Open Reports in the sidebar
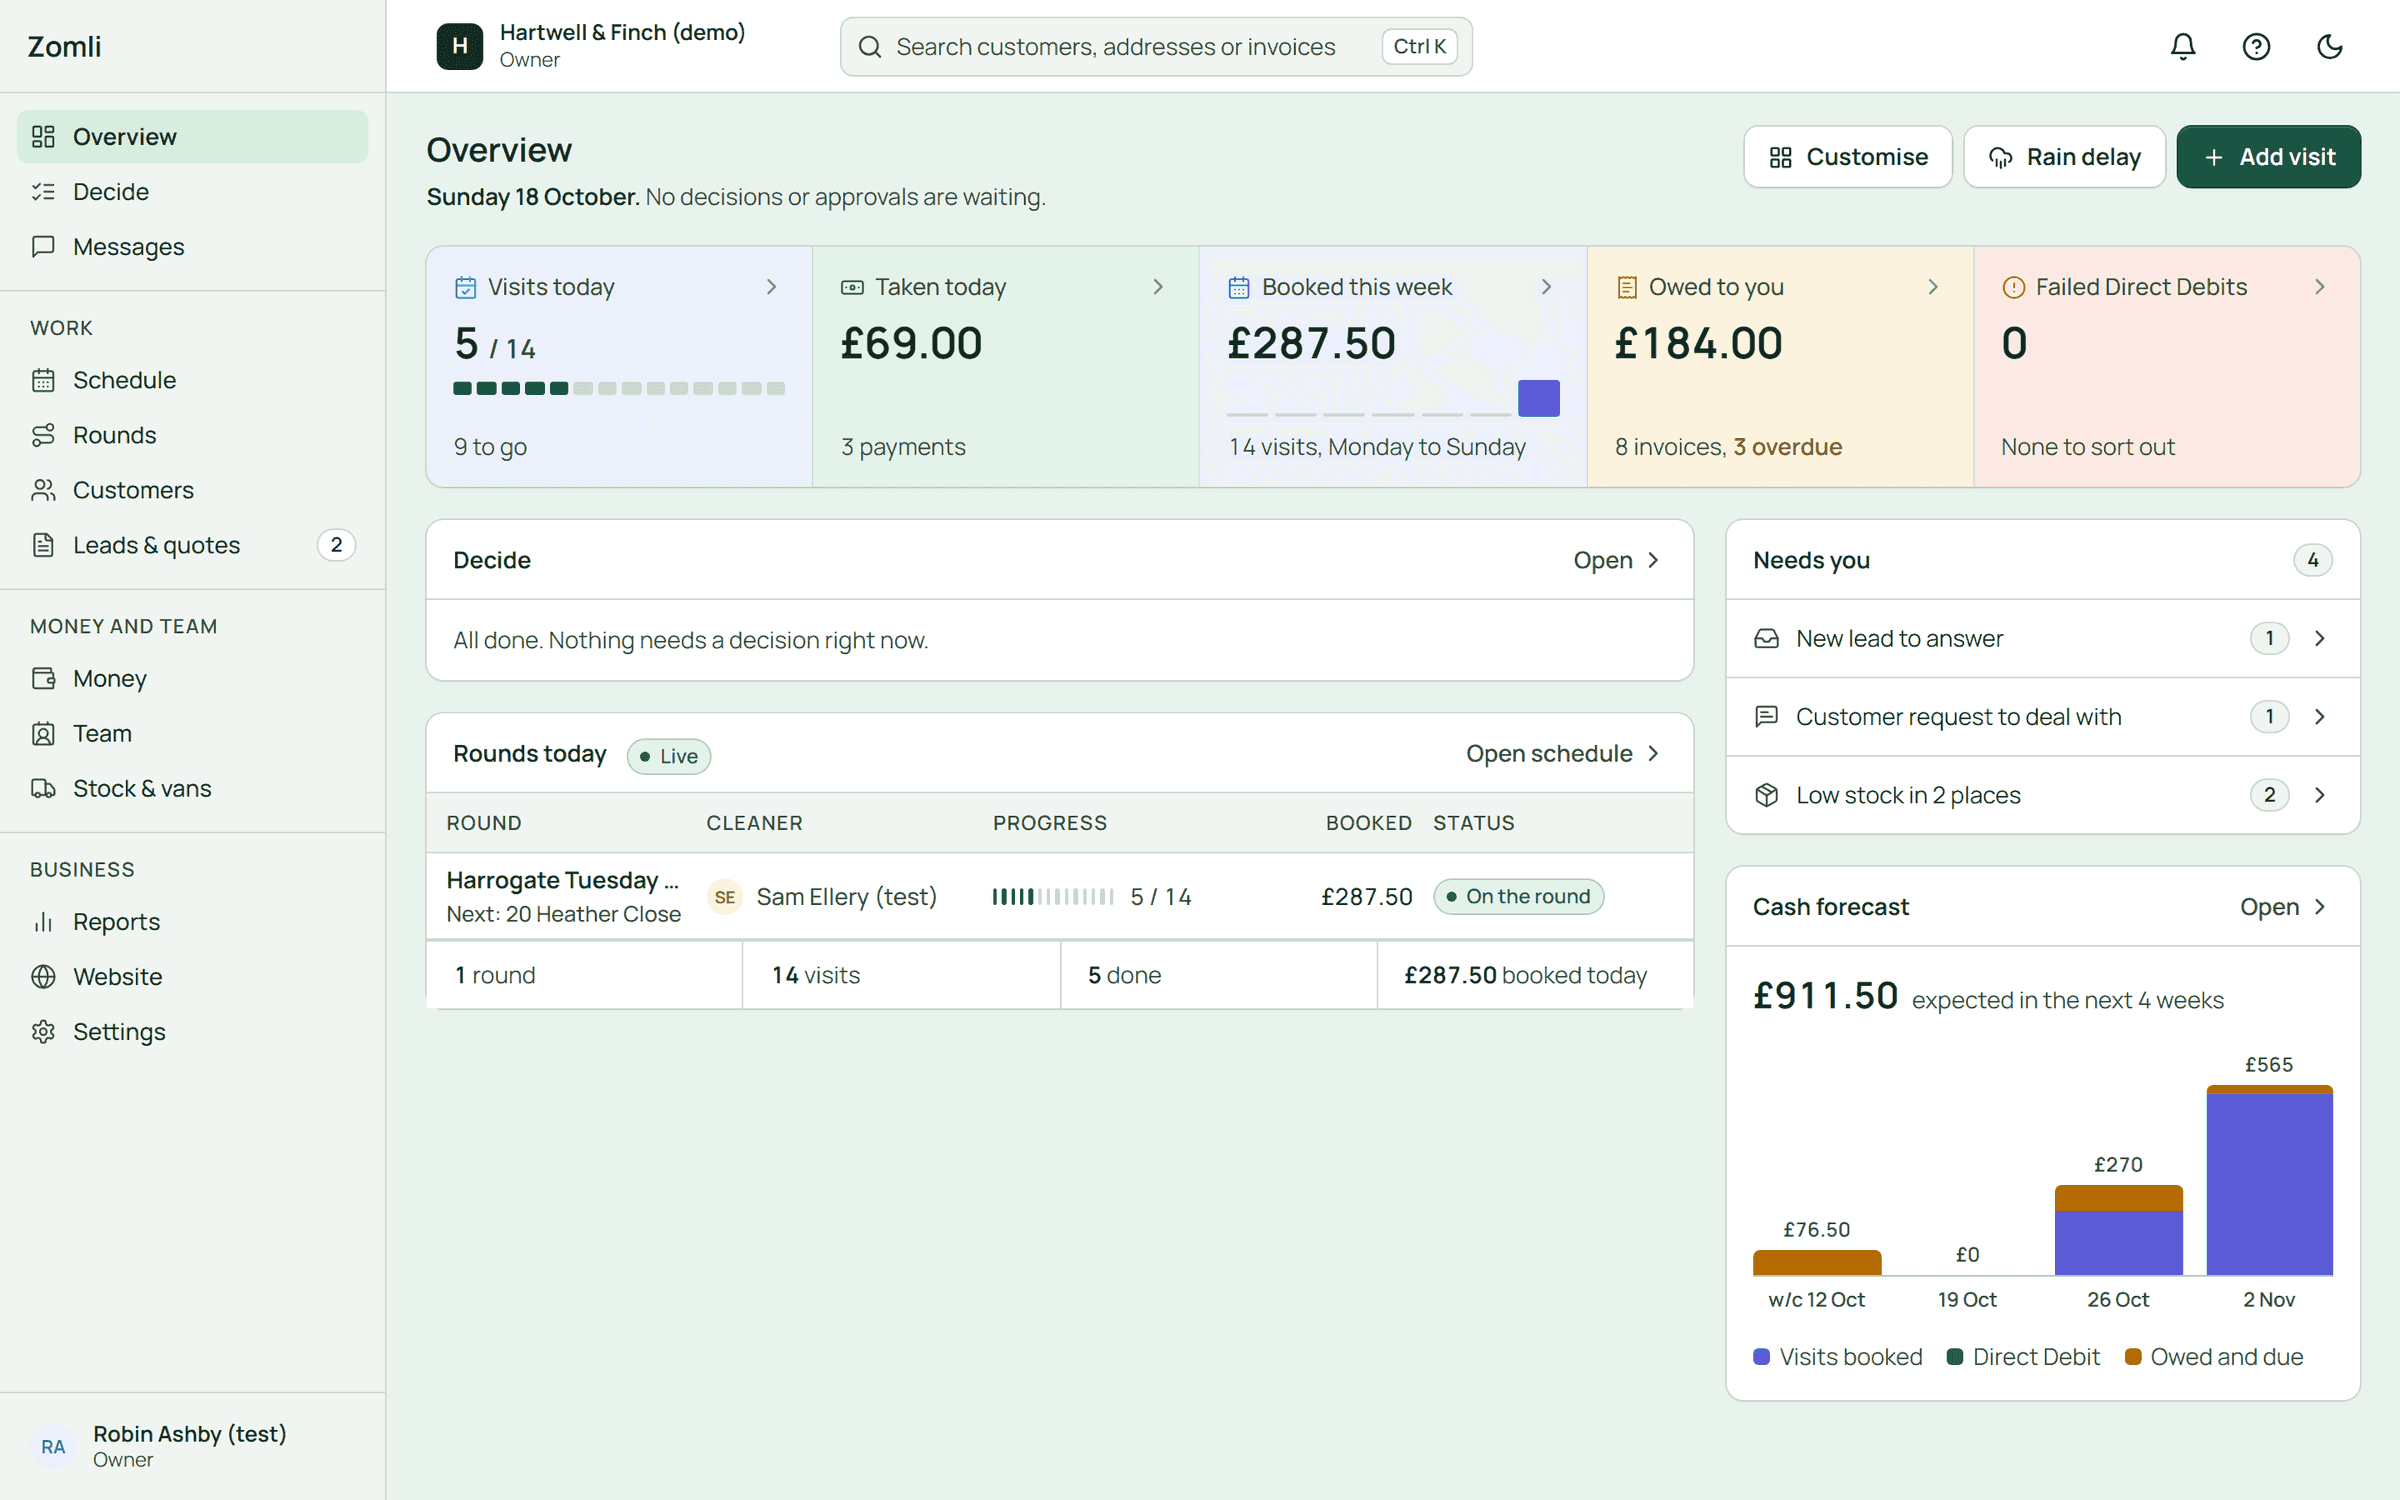 (192, 921)
